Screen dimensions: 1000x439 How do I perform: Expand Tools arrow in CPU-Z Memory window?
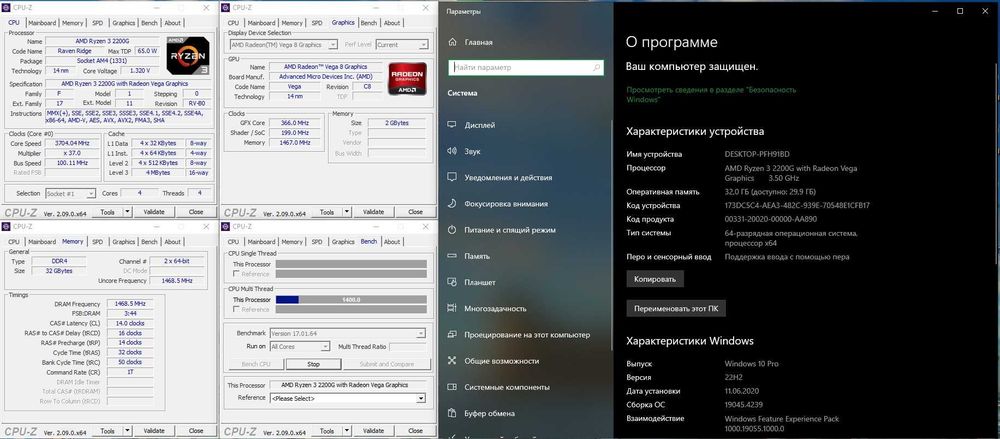tap(127, 431)
